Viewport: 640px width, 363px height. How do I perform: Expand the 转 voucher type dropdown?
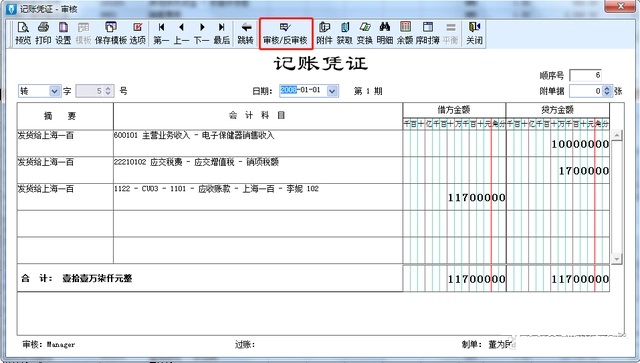point(55,91)
